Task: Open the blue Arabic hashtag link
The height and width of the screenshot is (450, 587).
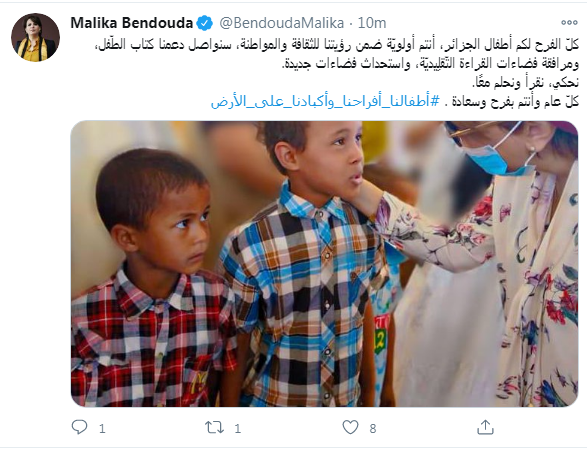Action: 325,101
